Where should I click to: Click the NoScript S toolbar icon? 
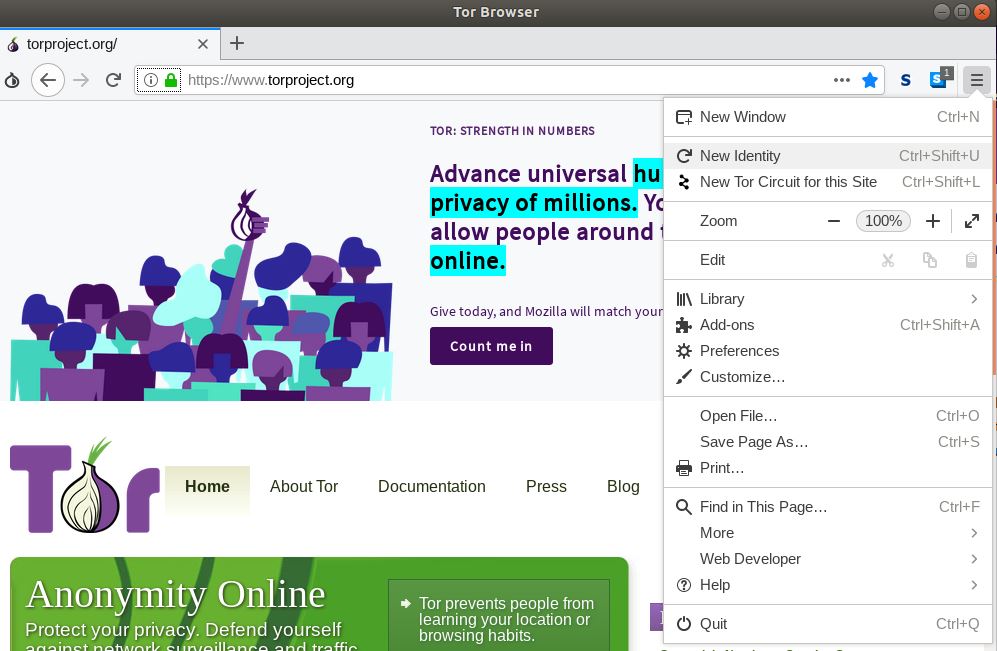pos(905,80)
